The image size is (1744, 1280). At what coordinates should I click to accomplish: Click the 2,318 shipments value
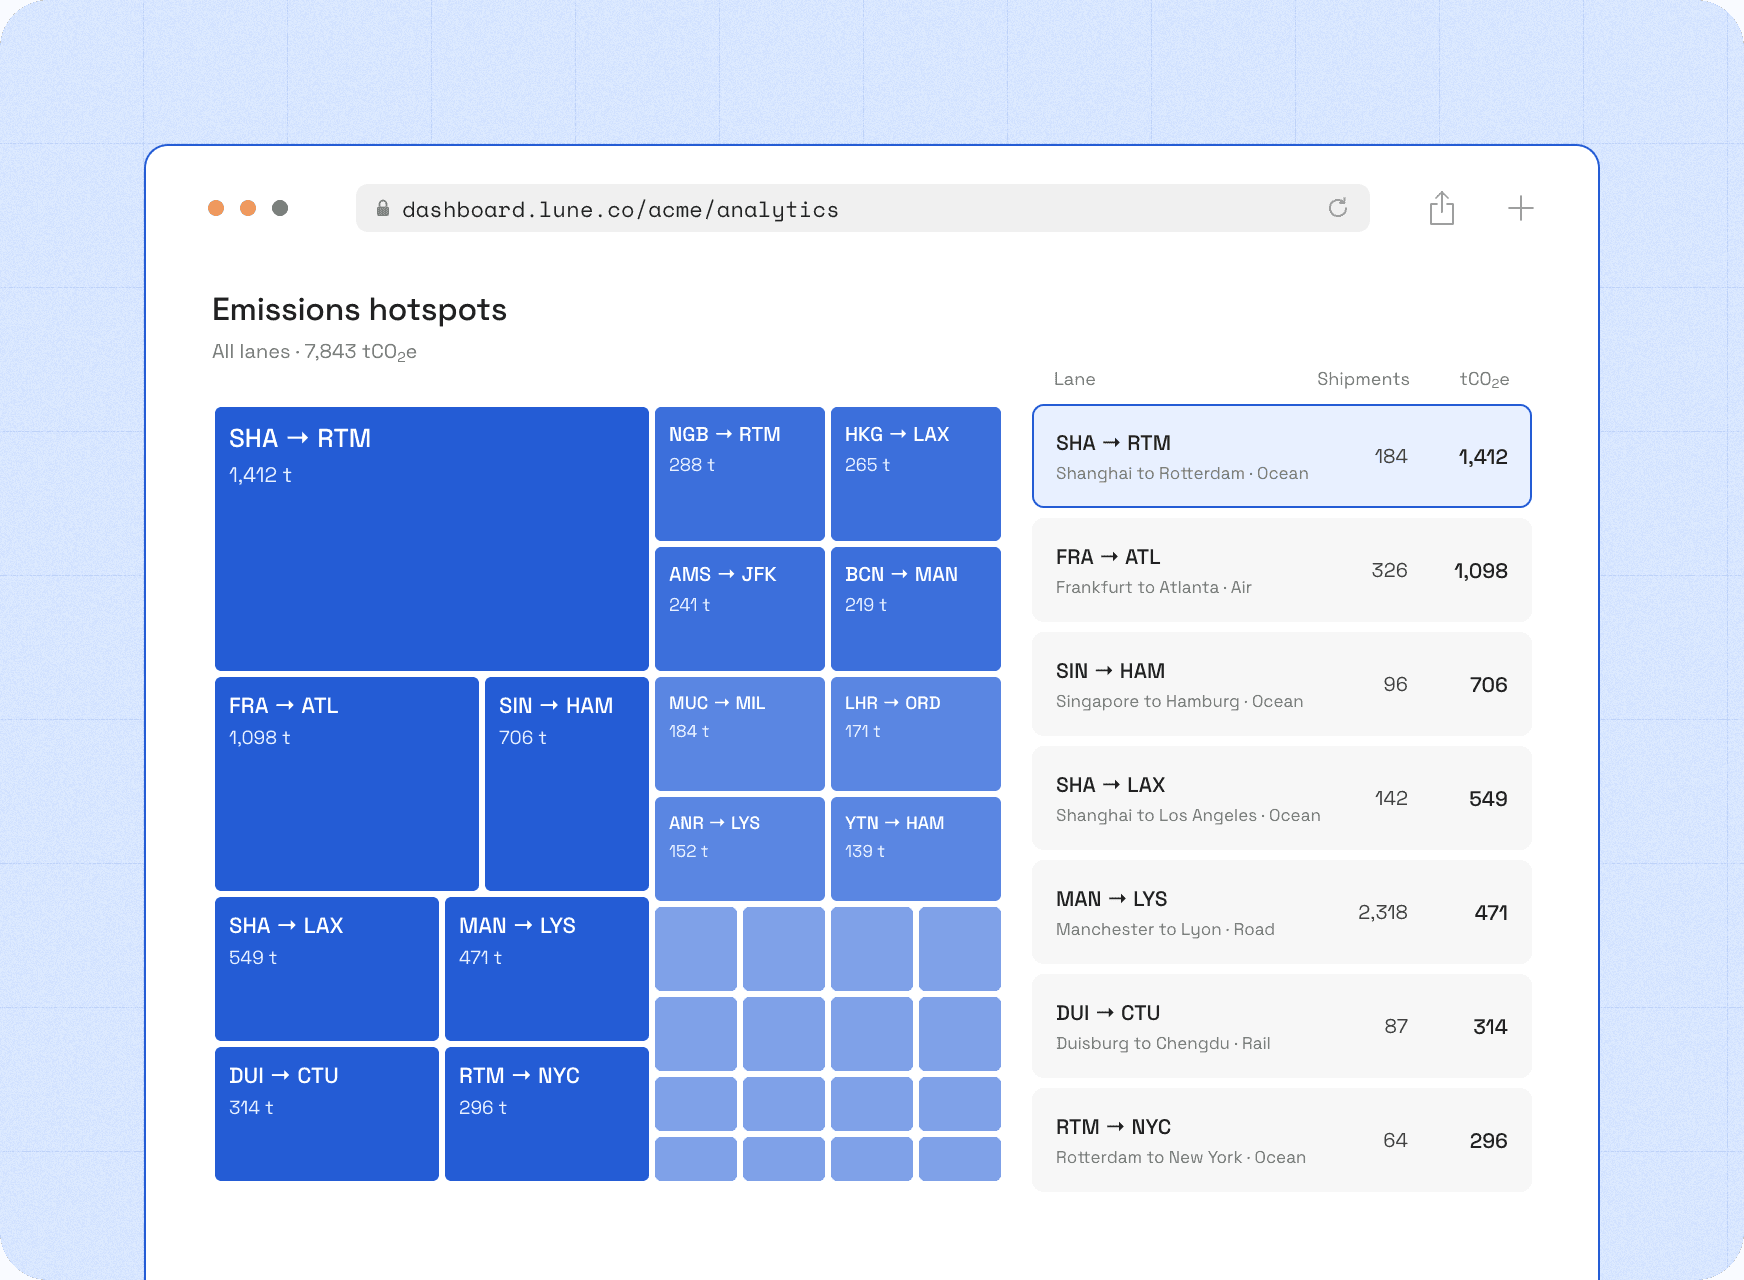[x=1382, y=912]
